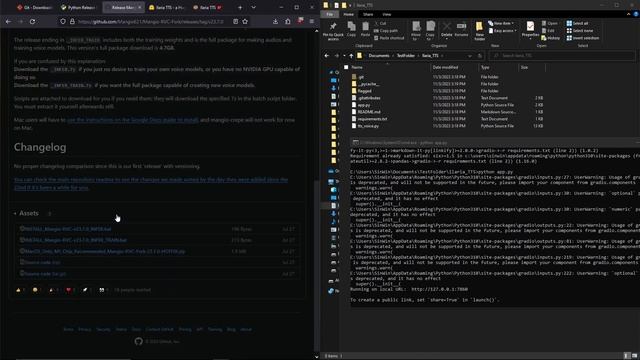This screenshot has width=640, height=360.
Task: Click Copy path in Clipboard group
Action: pos(386,31)
